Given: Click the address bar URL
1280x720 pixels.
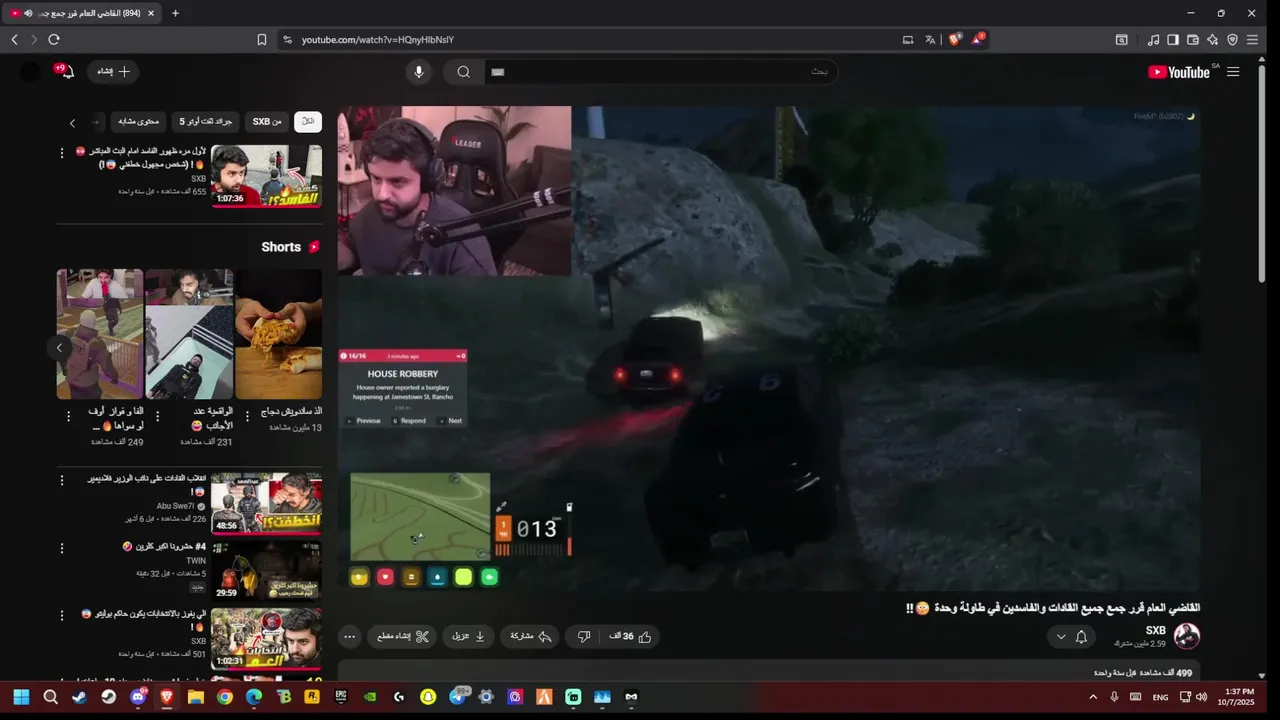Looking at the screenshot, I should pos(378,40).
